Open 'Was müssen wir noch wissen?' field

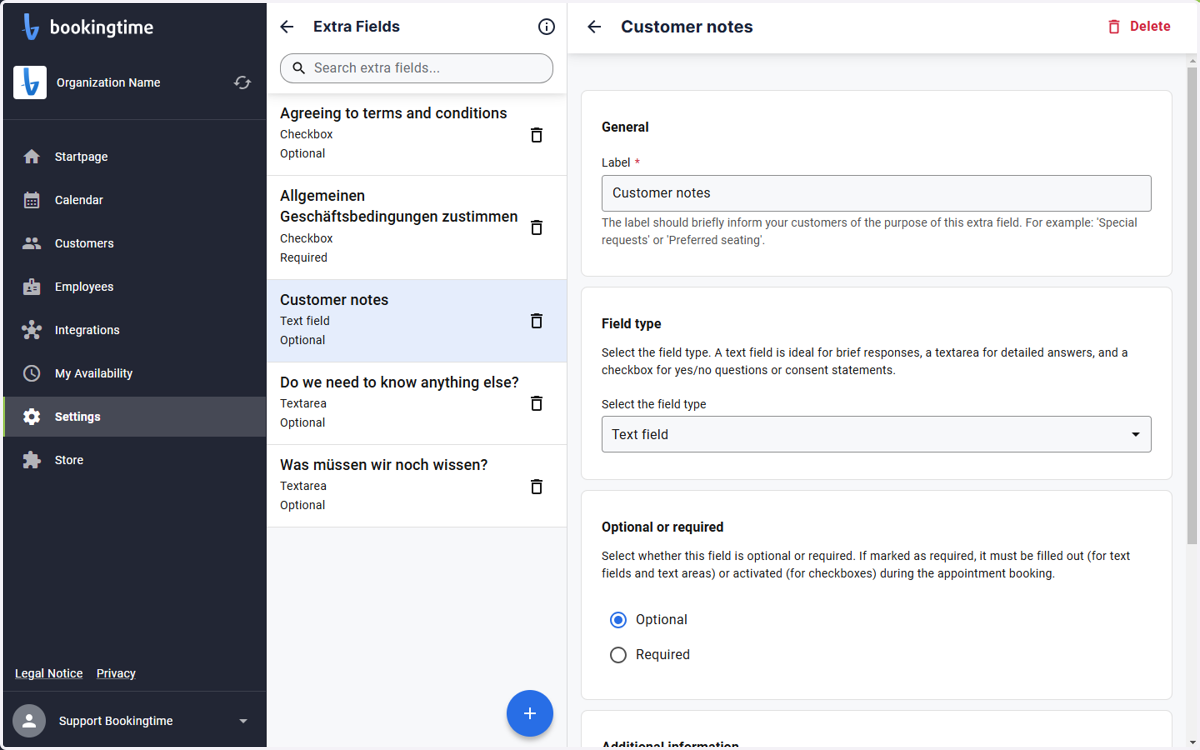pyautogui.click(x=416, y=486)
